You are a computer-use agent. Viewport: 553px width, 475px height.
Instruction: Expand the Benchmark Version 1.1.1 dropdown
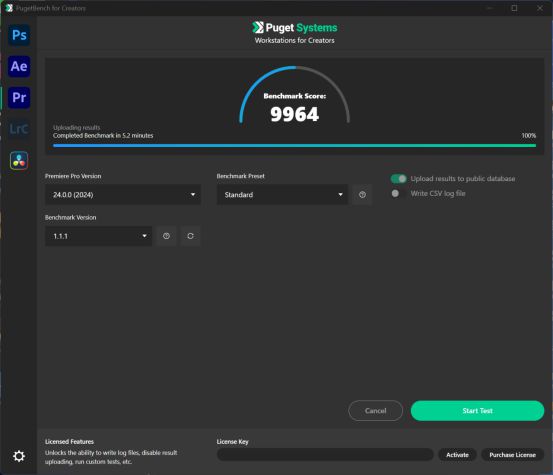[98, 236]
